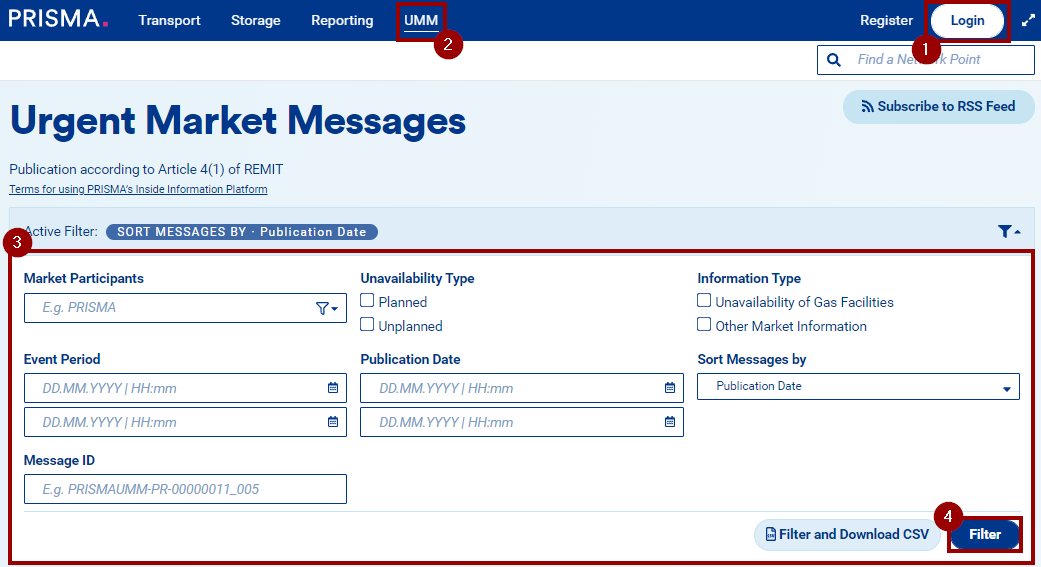
Task: Open the Transport menu
Action: (x=169, y=20)
